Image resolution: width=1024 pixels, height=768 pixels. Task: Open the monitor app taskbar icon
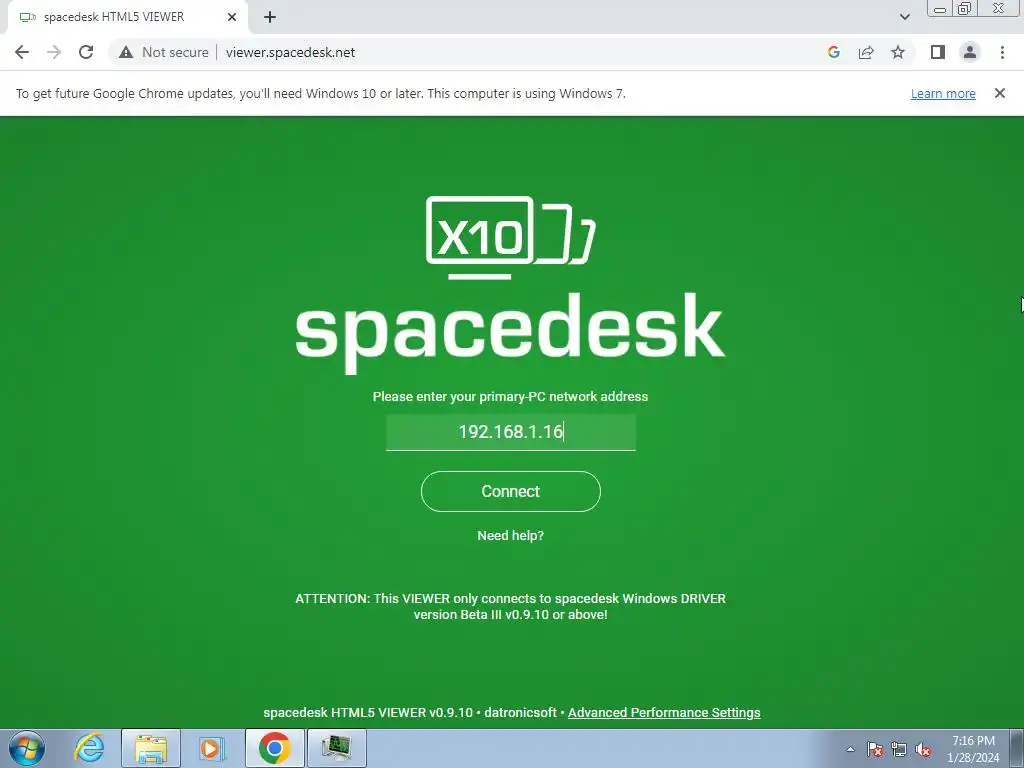(336, 748)
